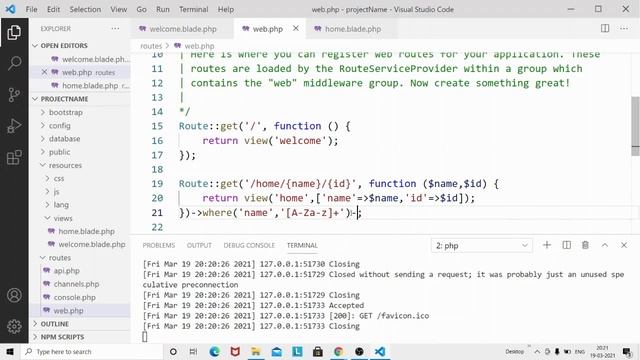Expand the bootstrap folder

tap(65, 112)
